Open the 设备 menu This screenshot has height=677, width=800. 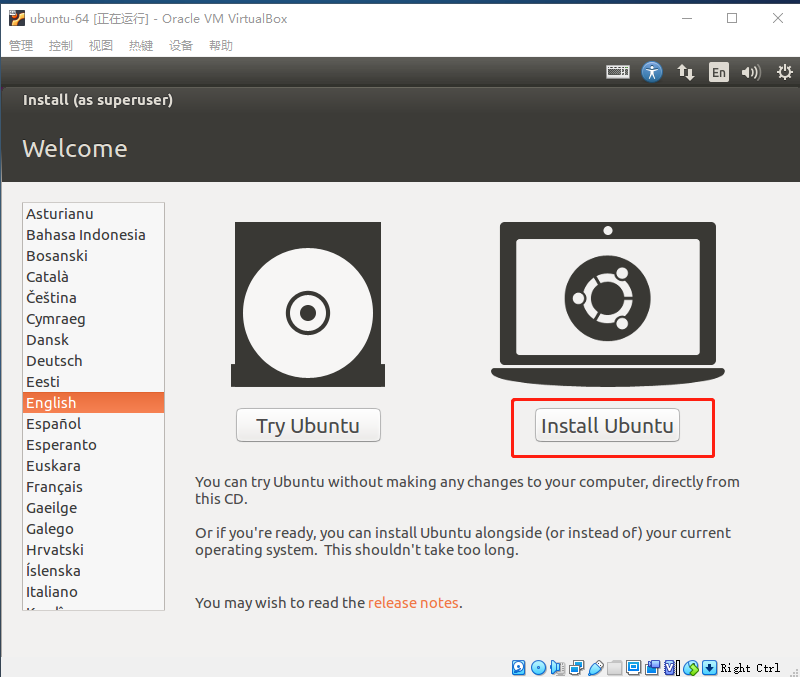pos(181,45)
